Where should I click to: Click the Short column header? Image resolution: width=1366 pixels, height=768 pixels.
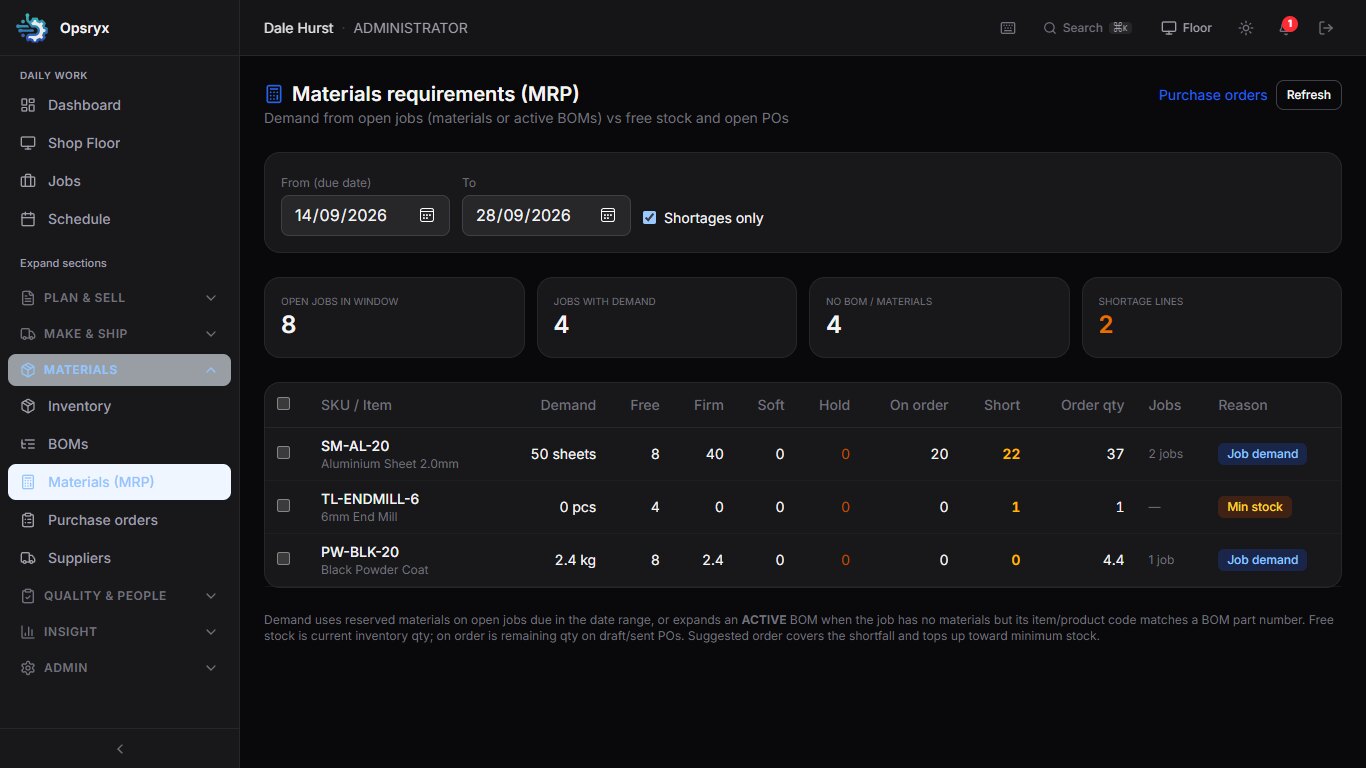tap(1002, 405)
